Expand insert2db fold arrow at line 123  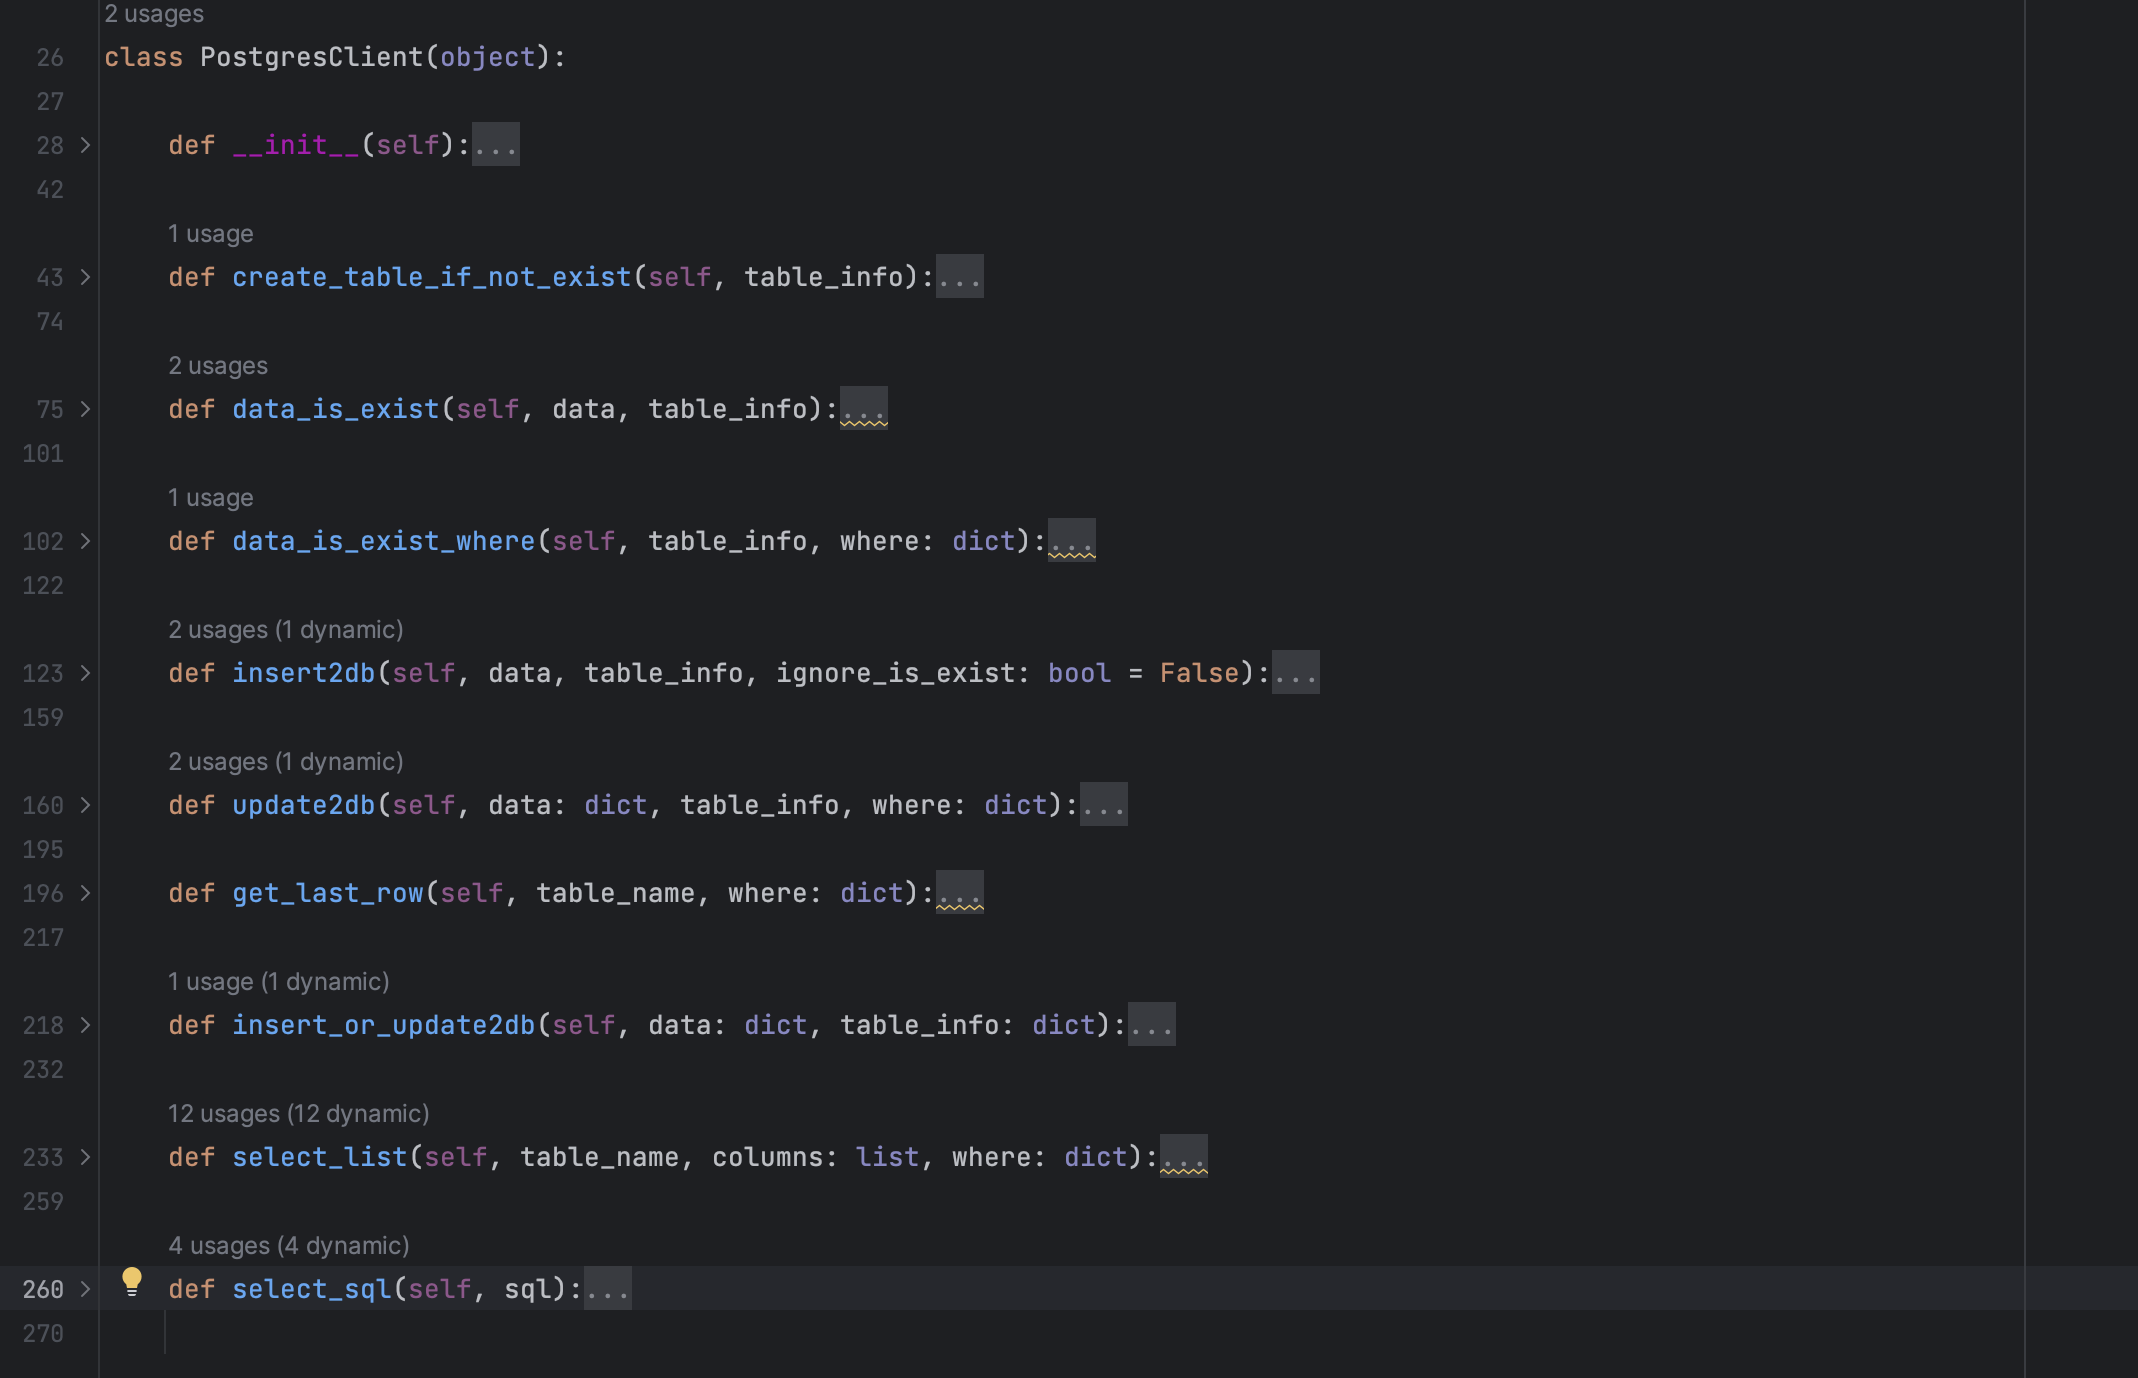(x=85, y=673)
